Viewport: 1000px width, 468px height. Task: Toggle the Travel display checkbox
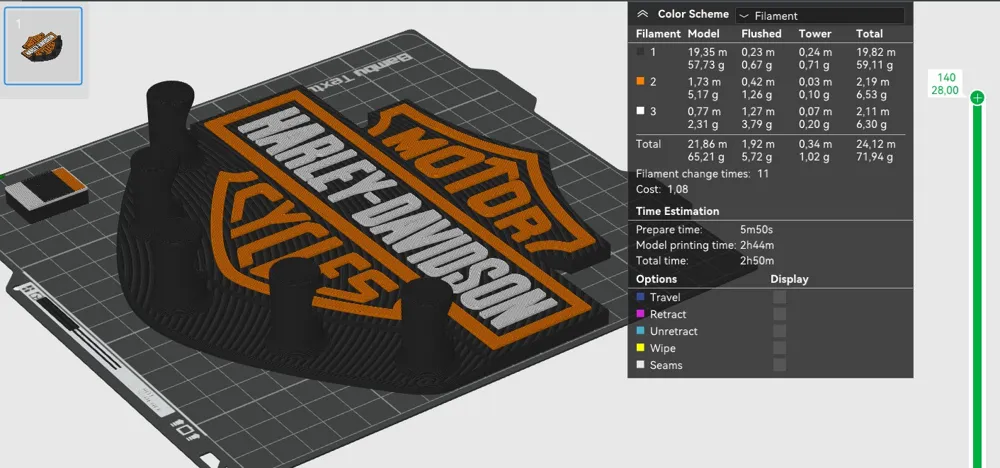(779, 297)
